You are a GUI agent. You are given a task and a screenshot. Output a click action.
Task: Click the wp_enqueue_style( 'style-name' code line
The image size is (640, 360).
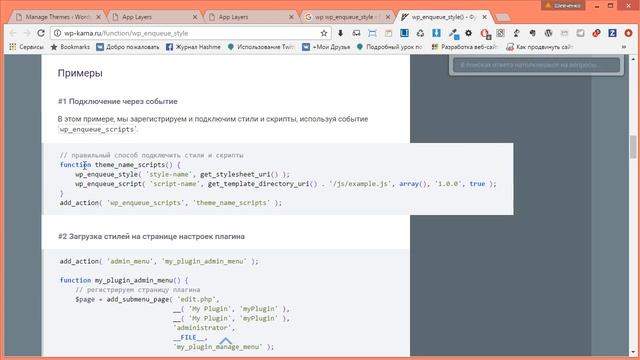(182, 174)
